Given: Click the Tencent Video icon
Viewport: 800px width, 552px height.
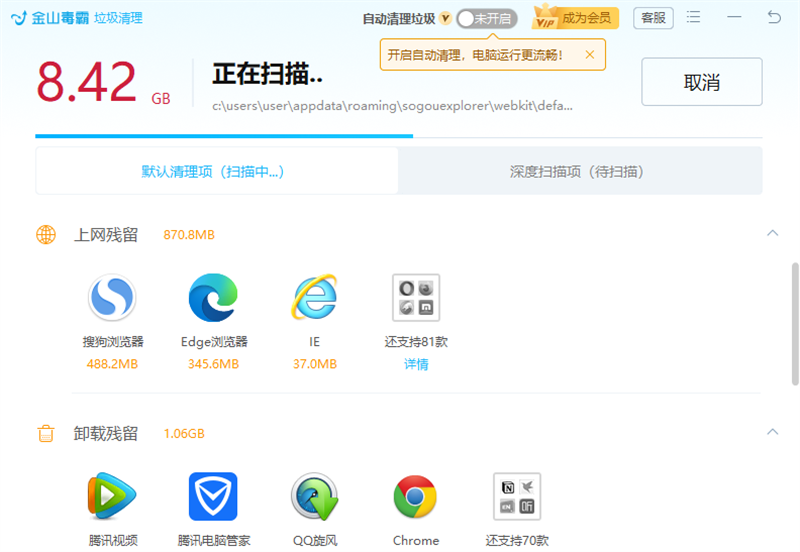Looking at the screenshot, I should pos(113,497).
